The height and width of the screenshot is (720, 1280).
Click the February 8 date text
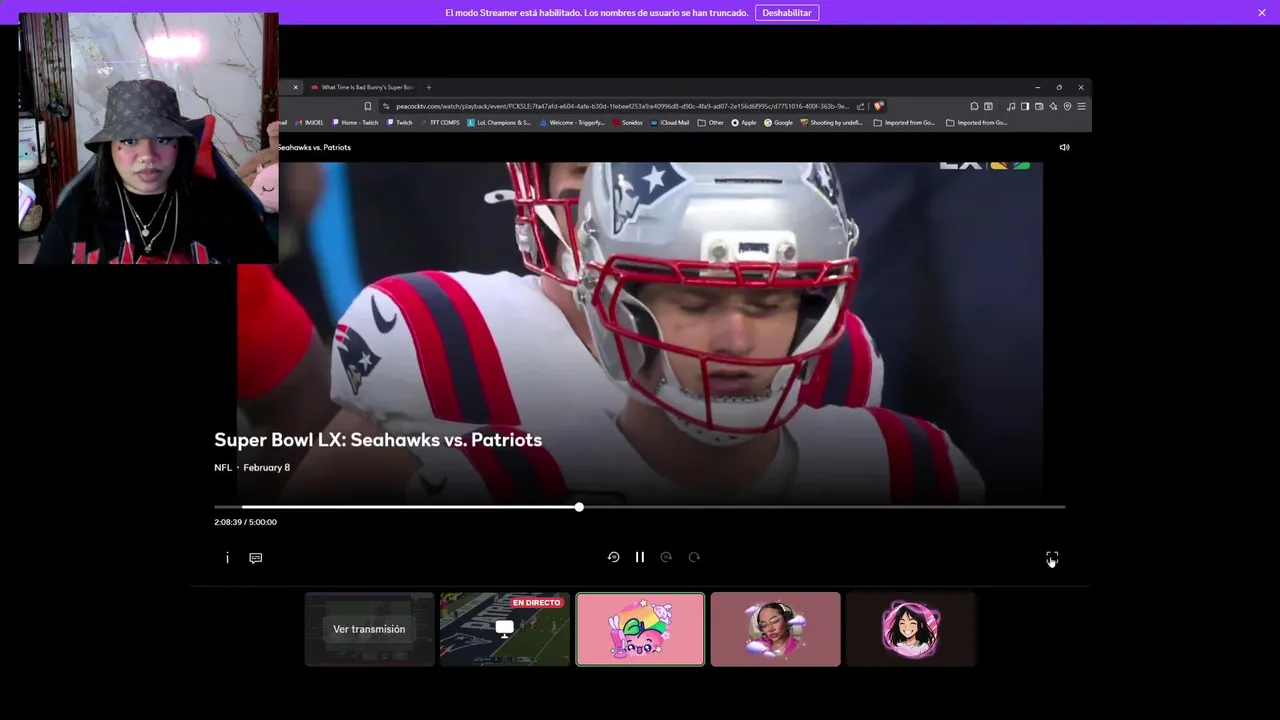click(x=267, y=468)
